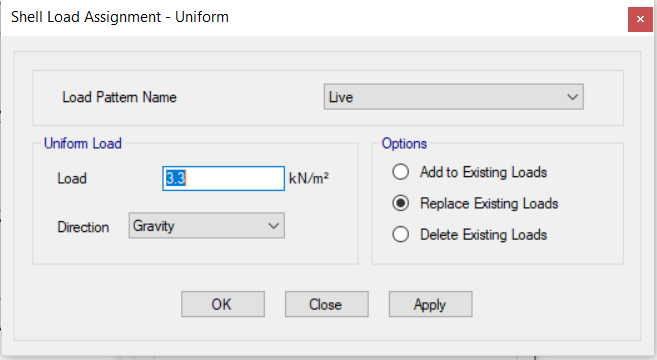
Task: Close the Shell Load Assignment dialog with the red X
Action: pos(640,19)
